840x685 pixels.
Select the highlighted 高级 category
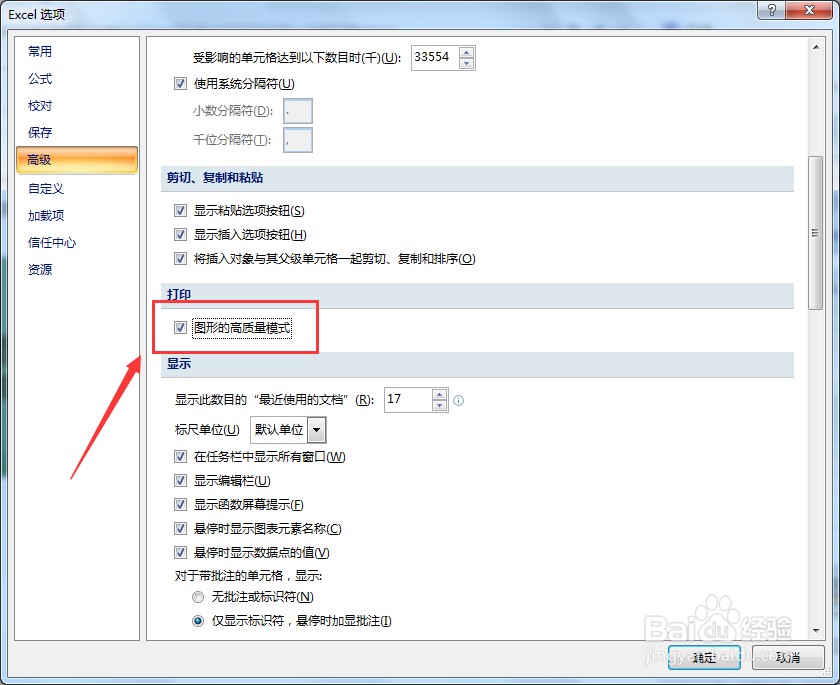pyautogui.click(x=77, y=160)
